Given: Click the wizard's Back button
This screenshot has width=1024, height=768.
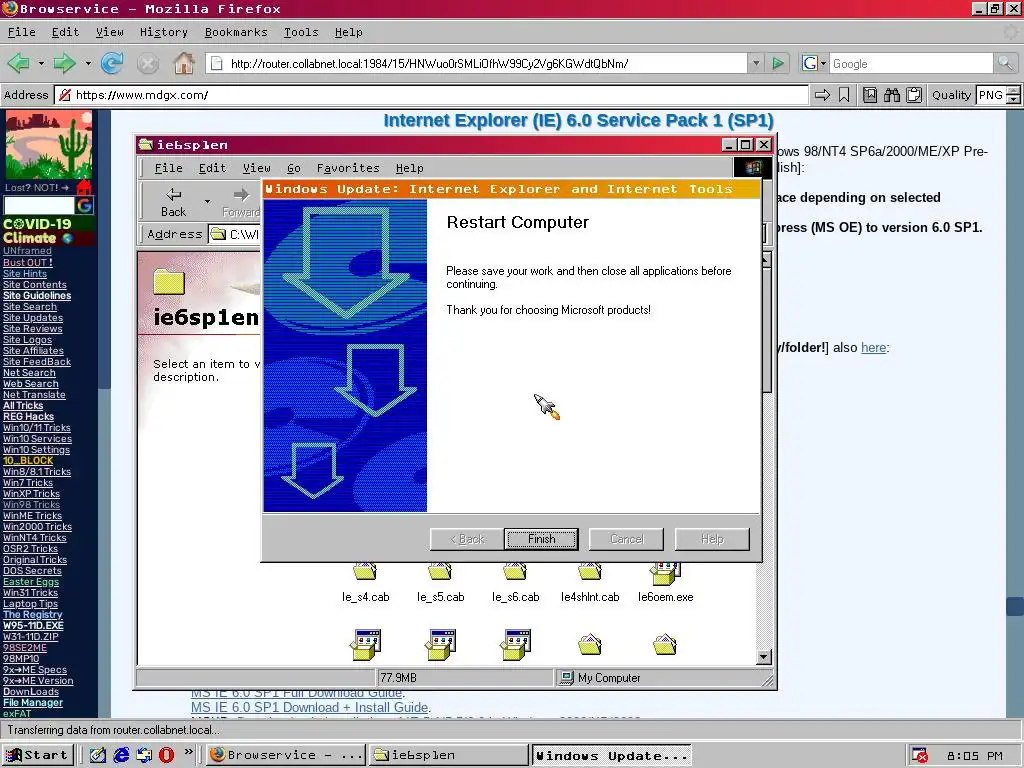Looking at the screenshot, I should click(466, 539).
